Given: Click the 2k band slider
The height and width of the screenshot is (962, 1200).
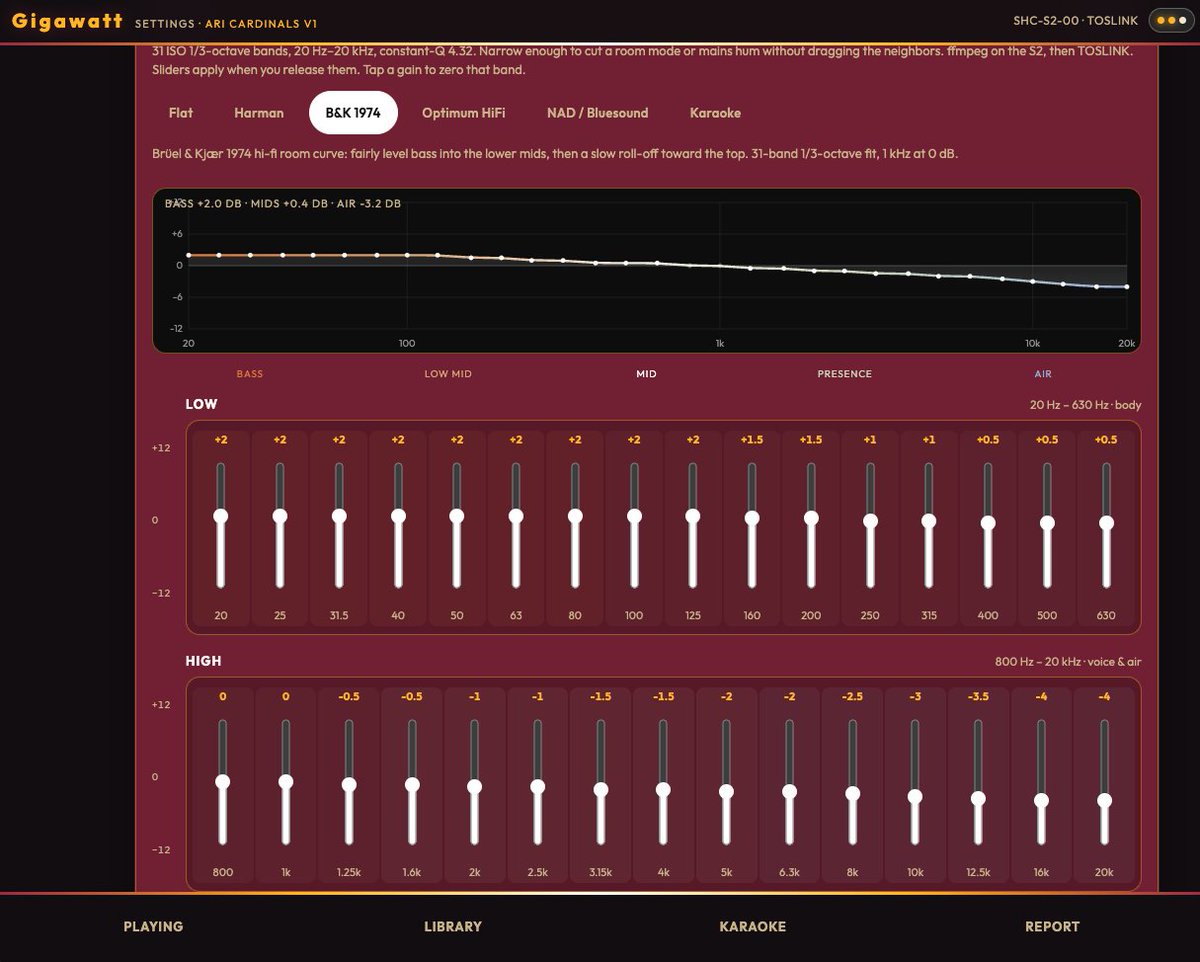Looking at the screenshot, I should point(475,783).
